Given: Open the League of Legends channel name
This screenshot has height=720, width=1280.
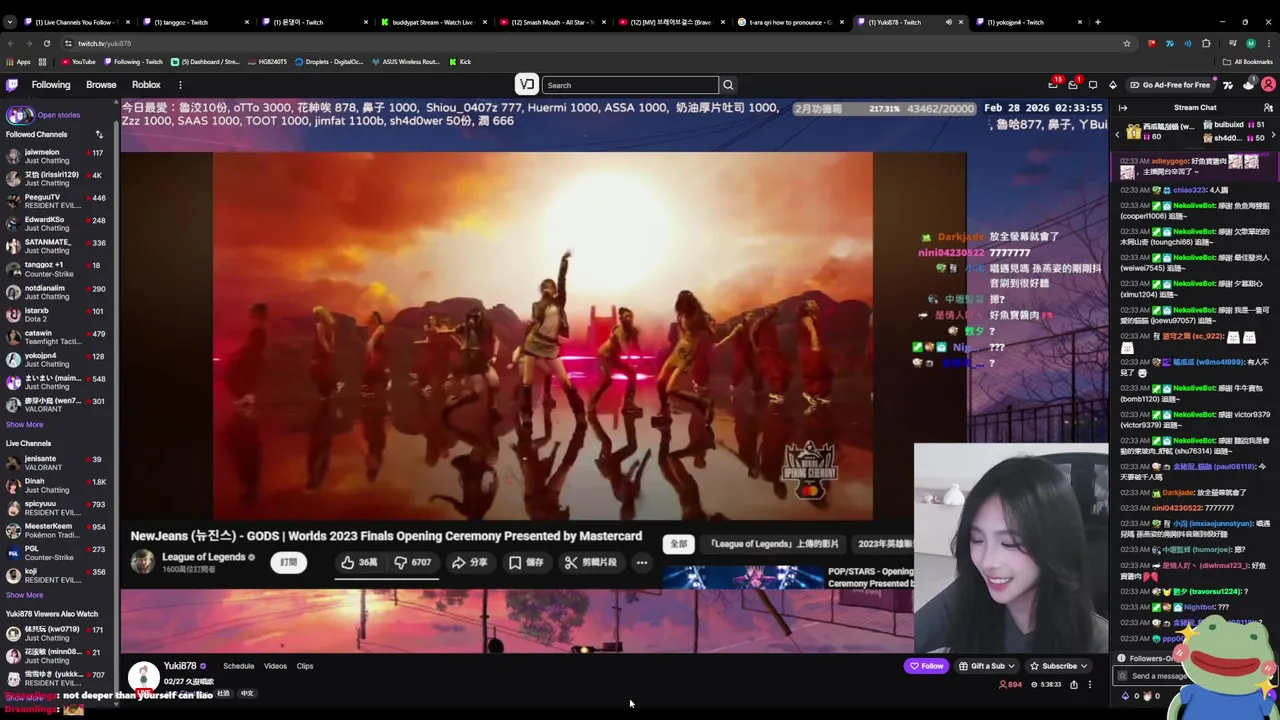Looking at the screenshot, I should (204, 557).
